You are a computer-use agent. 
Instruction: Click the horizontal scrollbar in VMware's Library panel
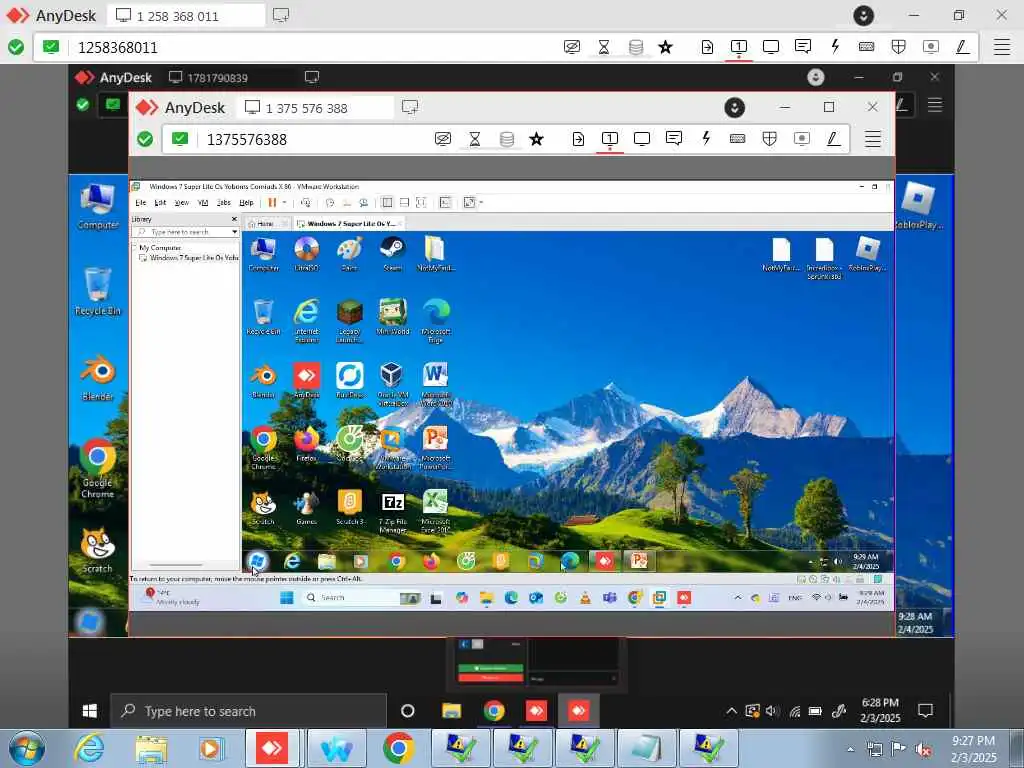click(176, 565)
